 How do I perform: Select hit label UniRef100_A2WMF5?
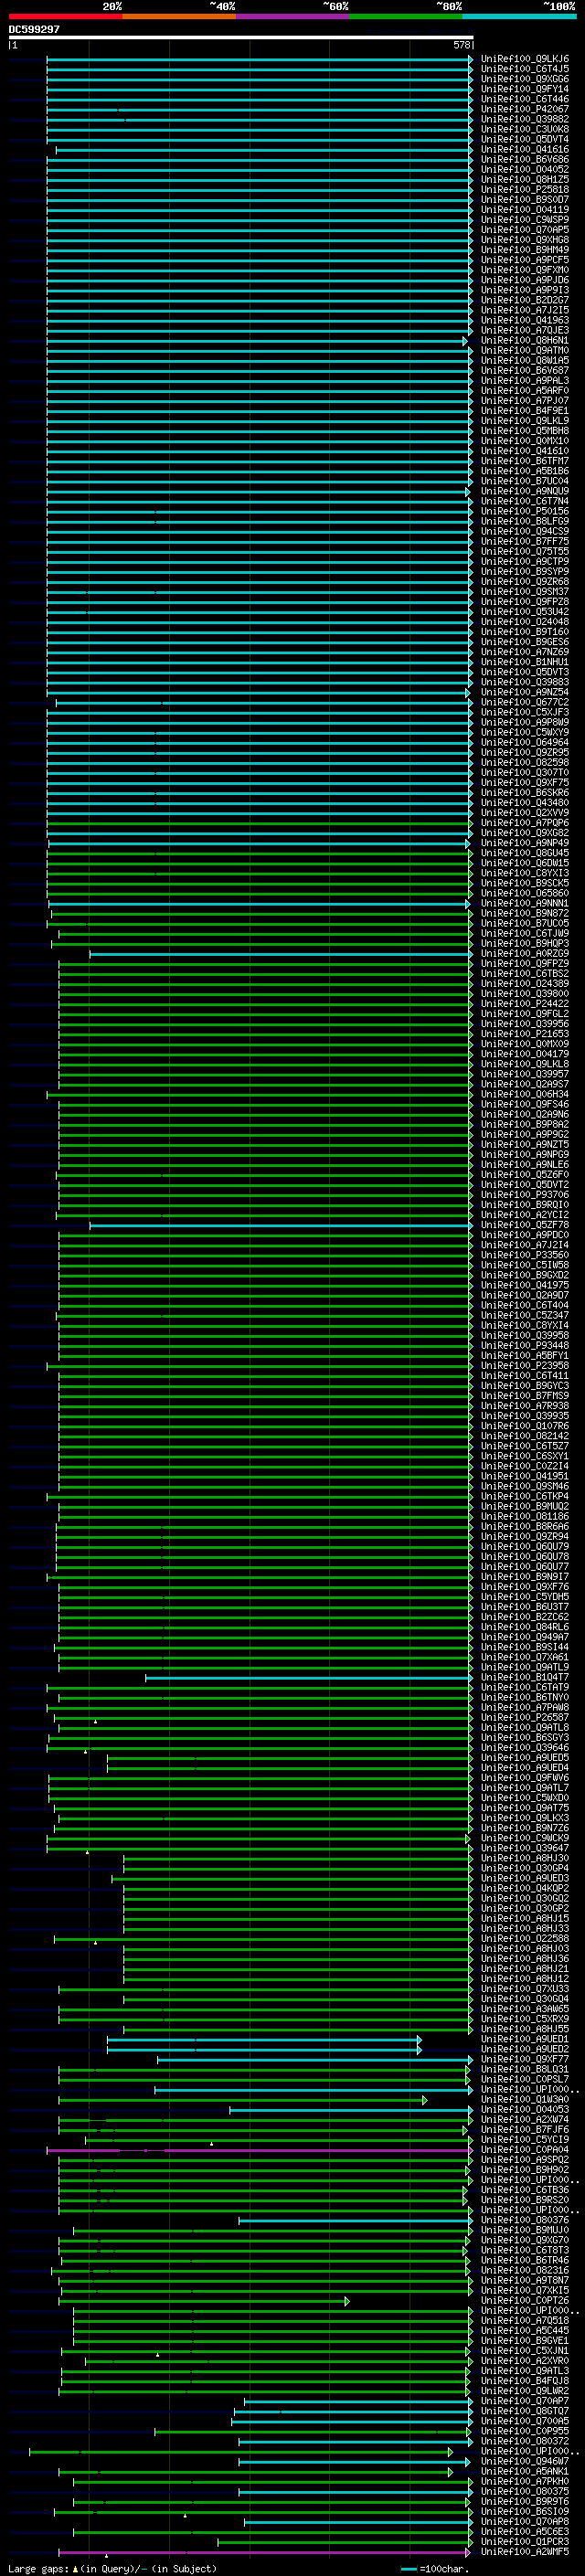coord(524,2551)
